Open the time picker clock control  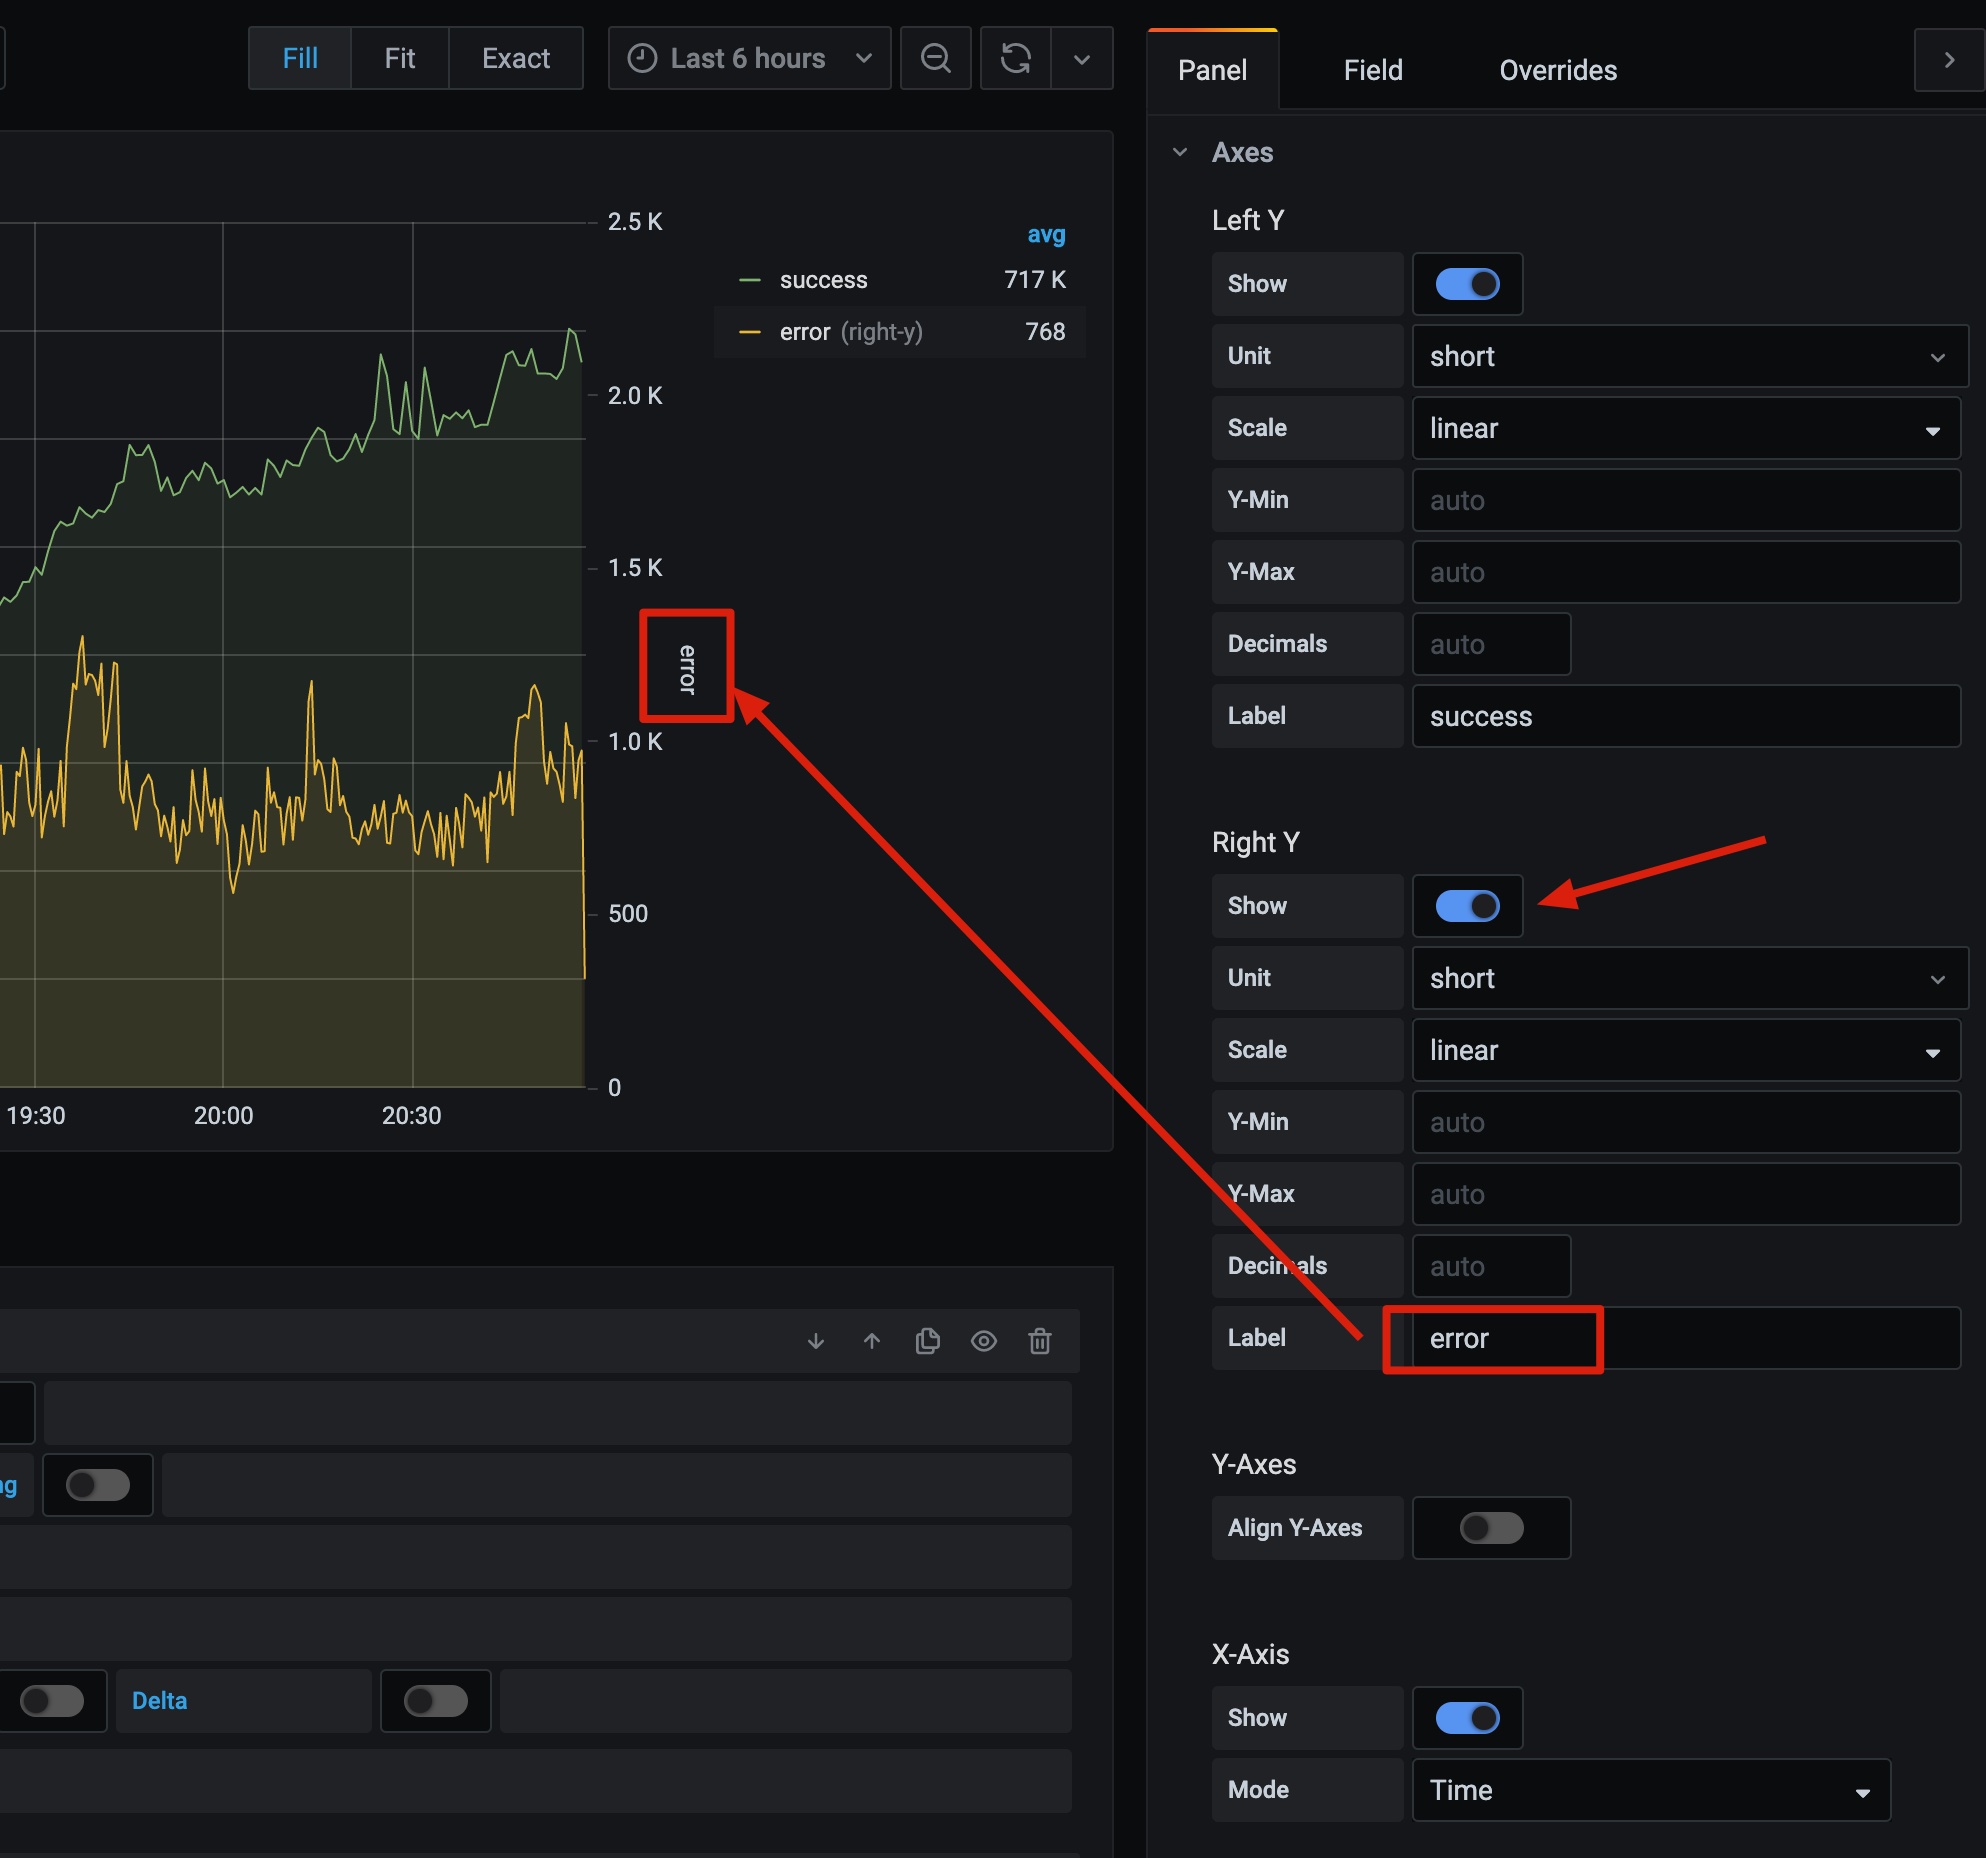click(643, 58)
